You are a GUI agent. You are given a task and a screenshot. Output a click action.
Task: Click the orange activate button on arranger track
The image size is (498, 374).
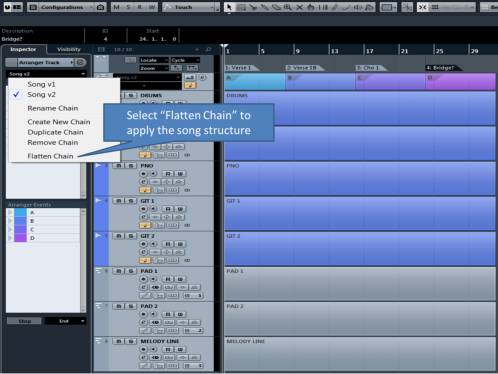coord(189,85)
